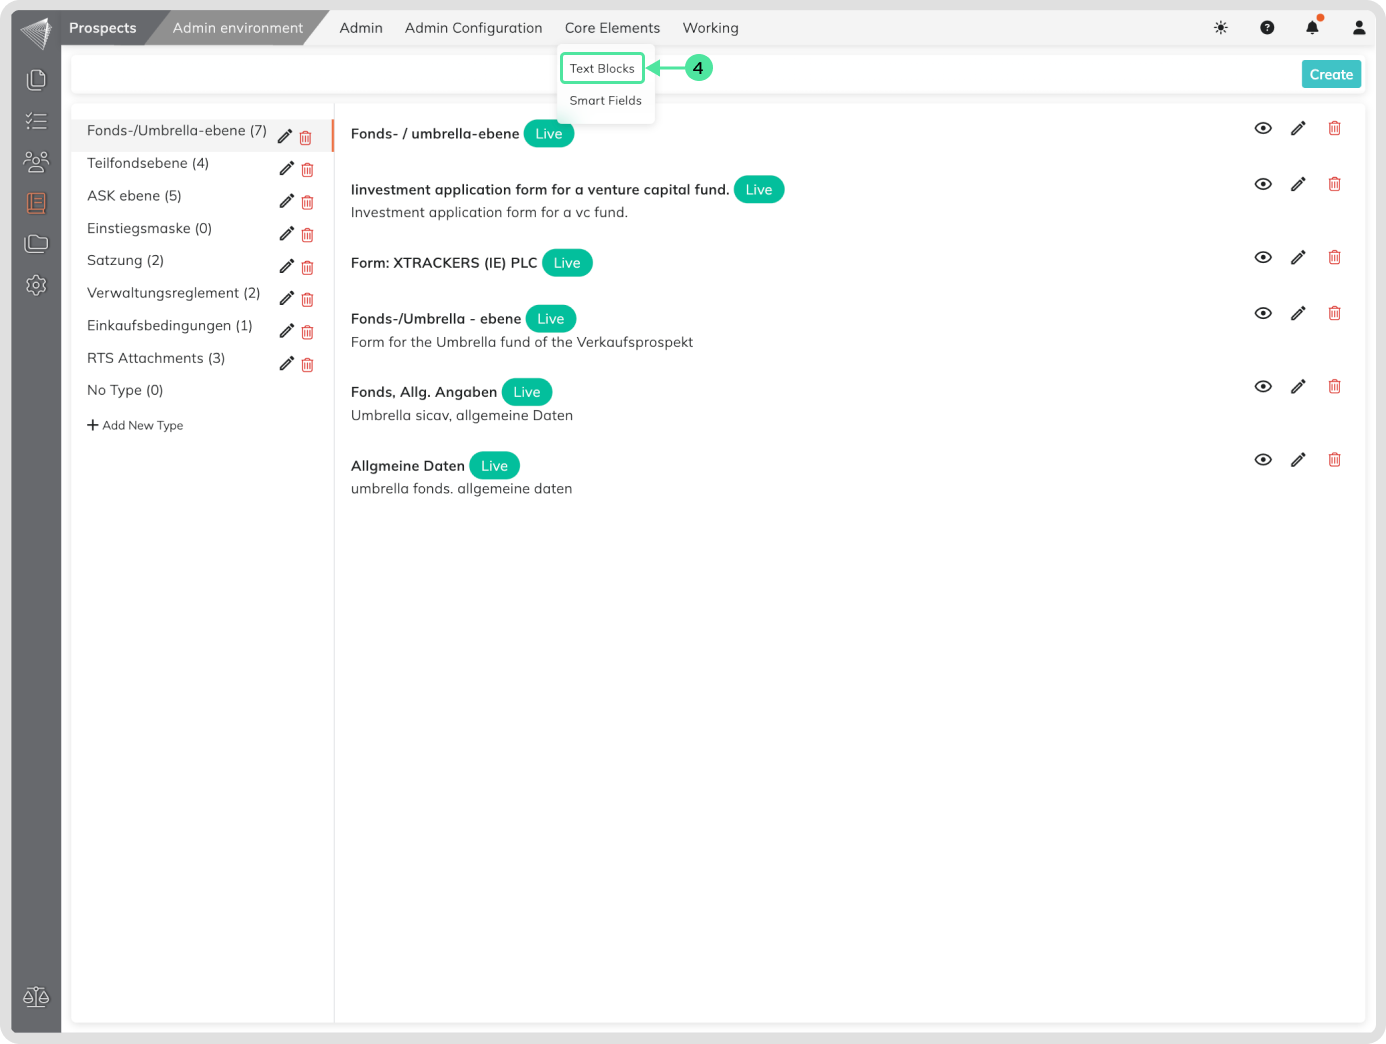
Task: Click the documents icon in left sidebar
Action: click(36, 80)
